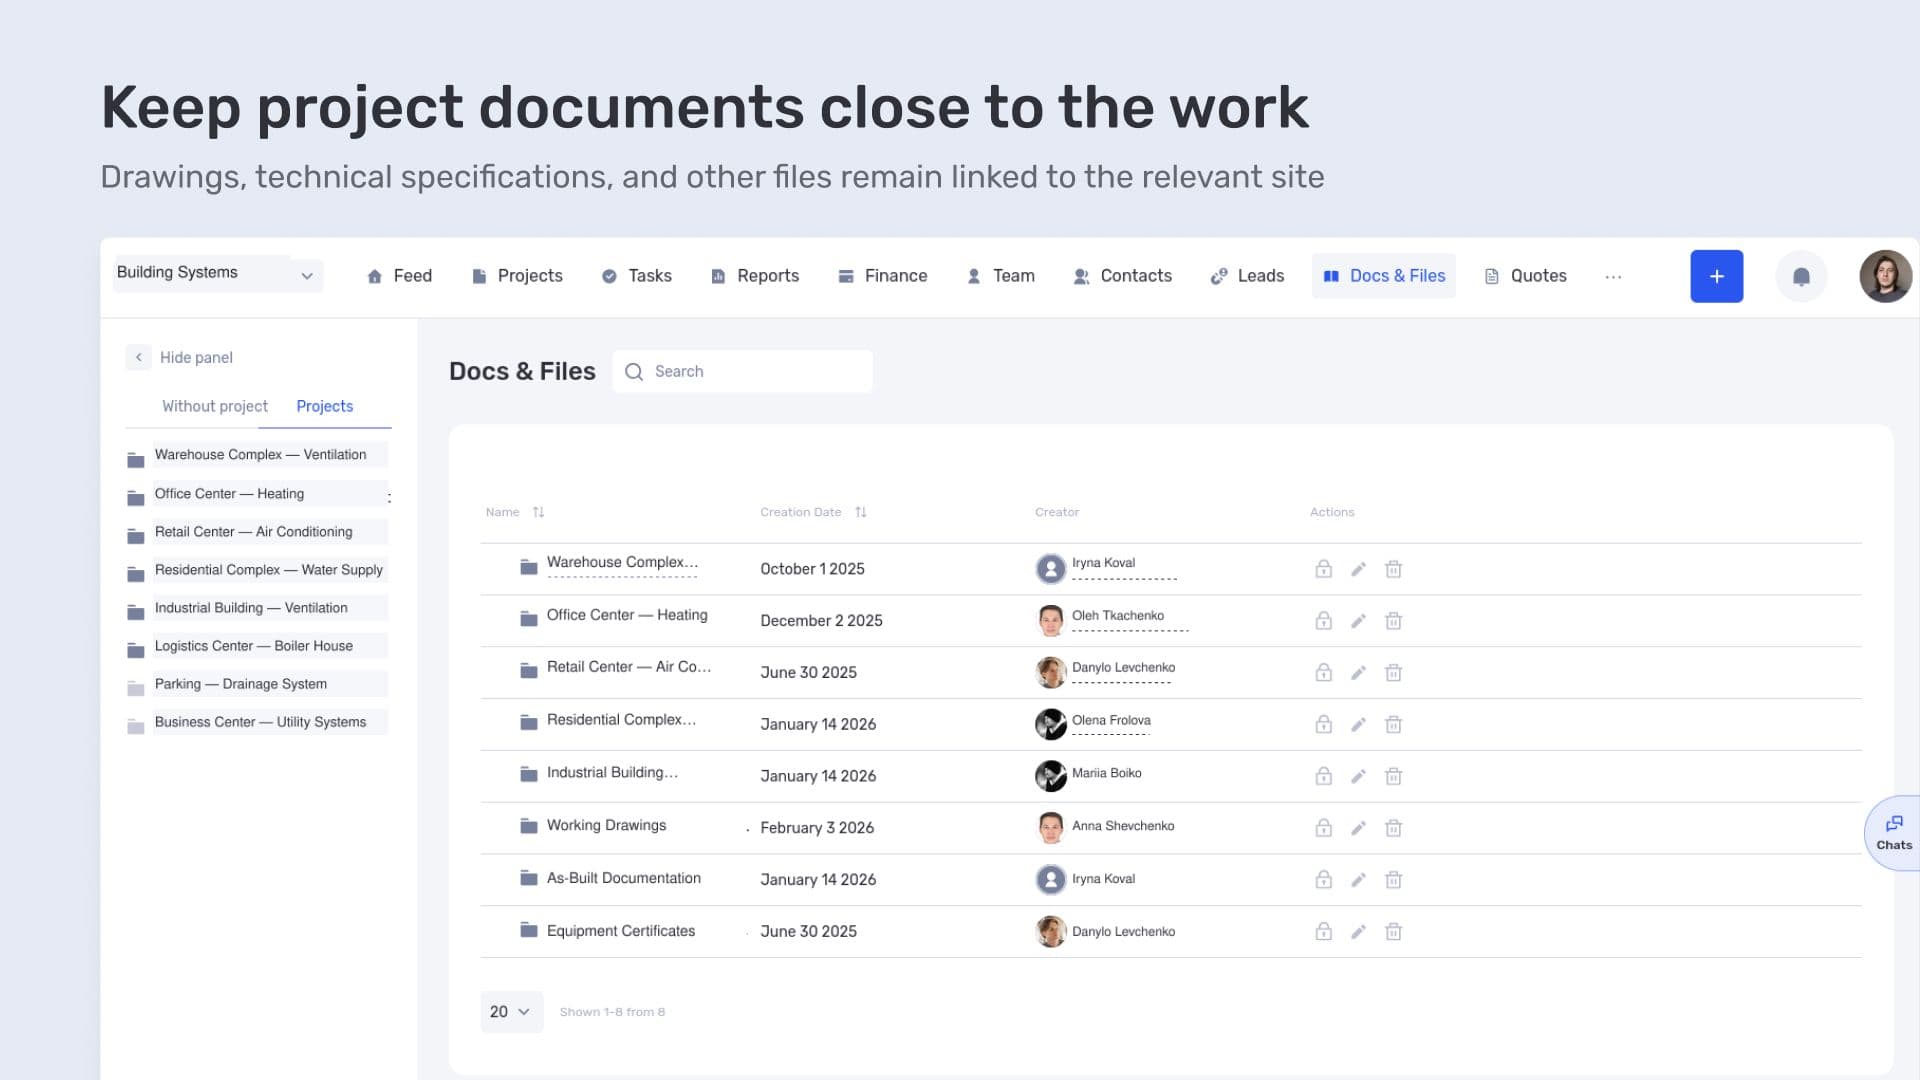
Task: Delete the Equipment Certificates folder
Action: coord(1393,932)
